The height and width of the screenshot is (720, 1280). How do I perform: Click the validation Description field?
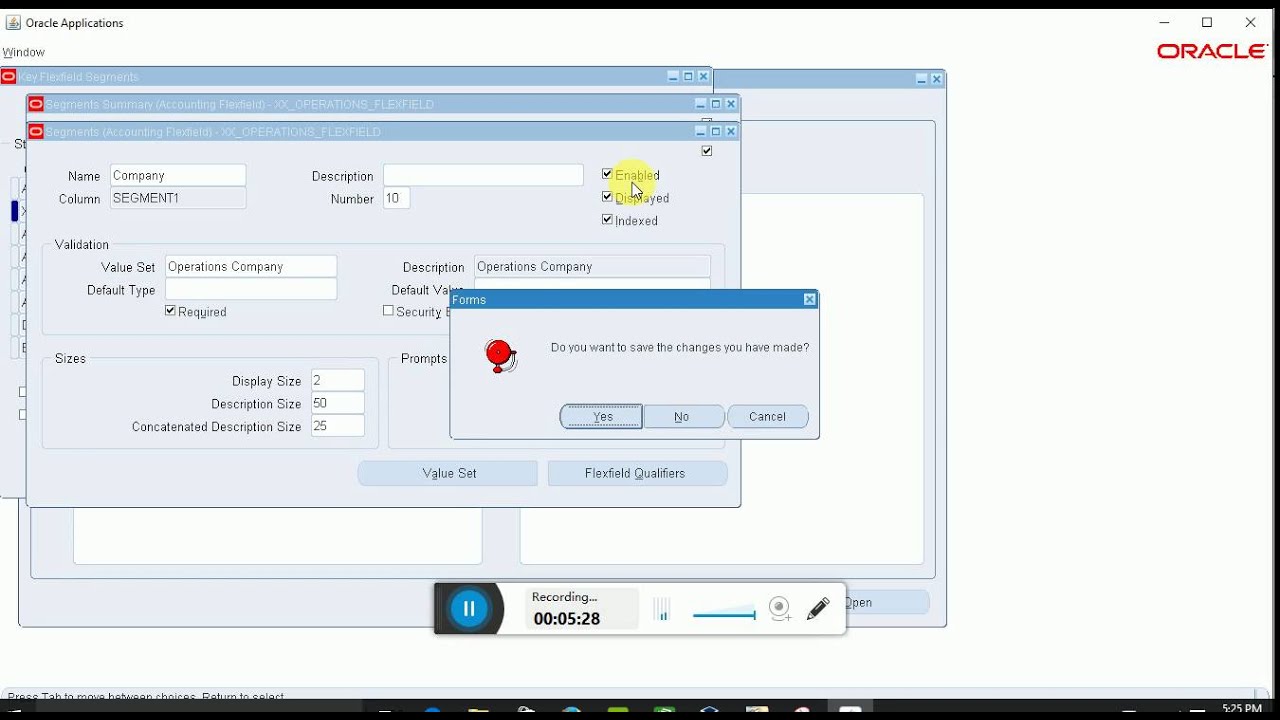point(592,266)
